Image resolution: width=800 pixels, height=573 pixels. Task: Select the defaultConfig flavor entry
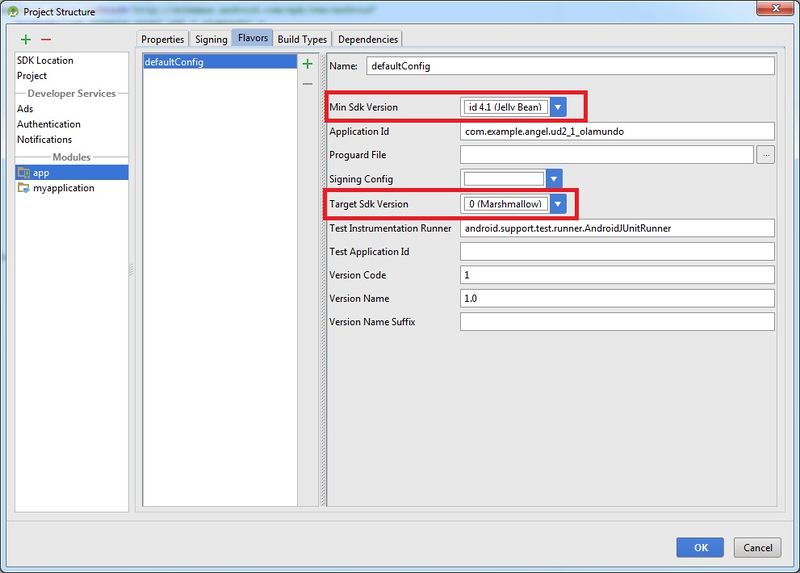[x=220, y=62]
